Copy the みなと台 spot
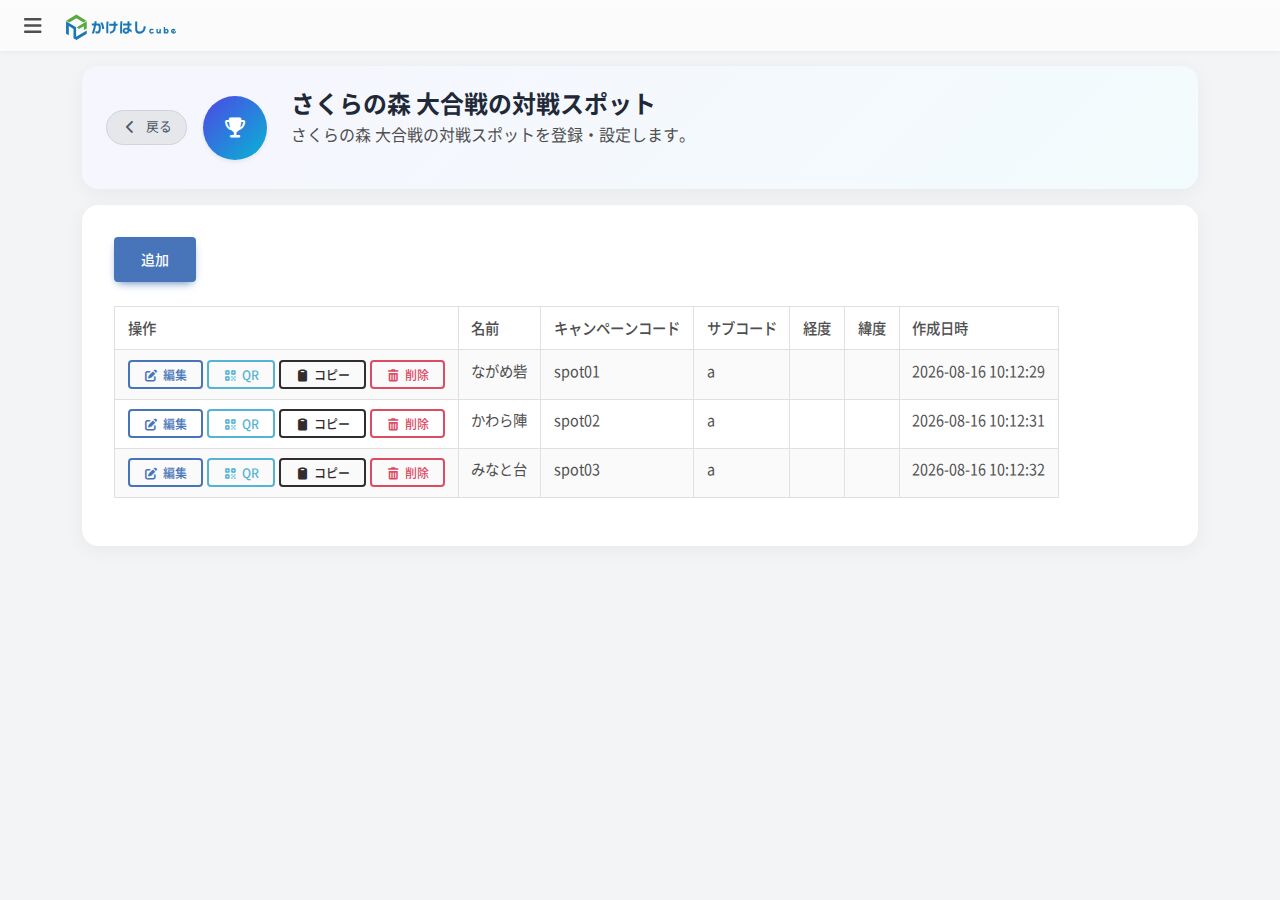Screen dimensions: 1280x900 coord(322,473)
